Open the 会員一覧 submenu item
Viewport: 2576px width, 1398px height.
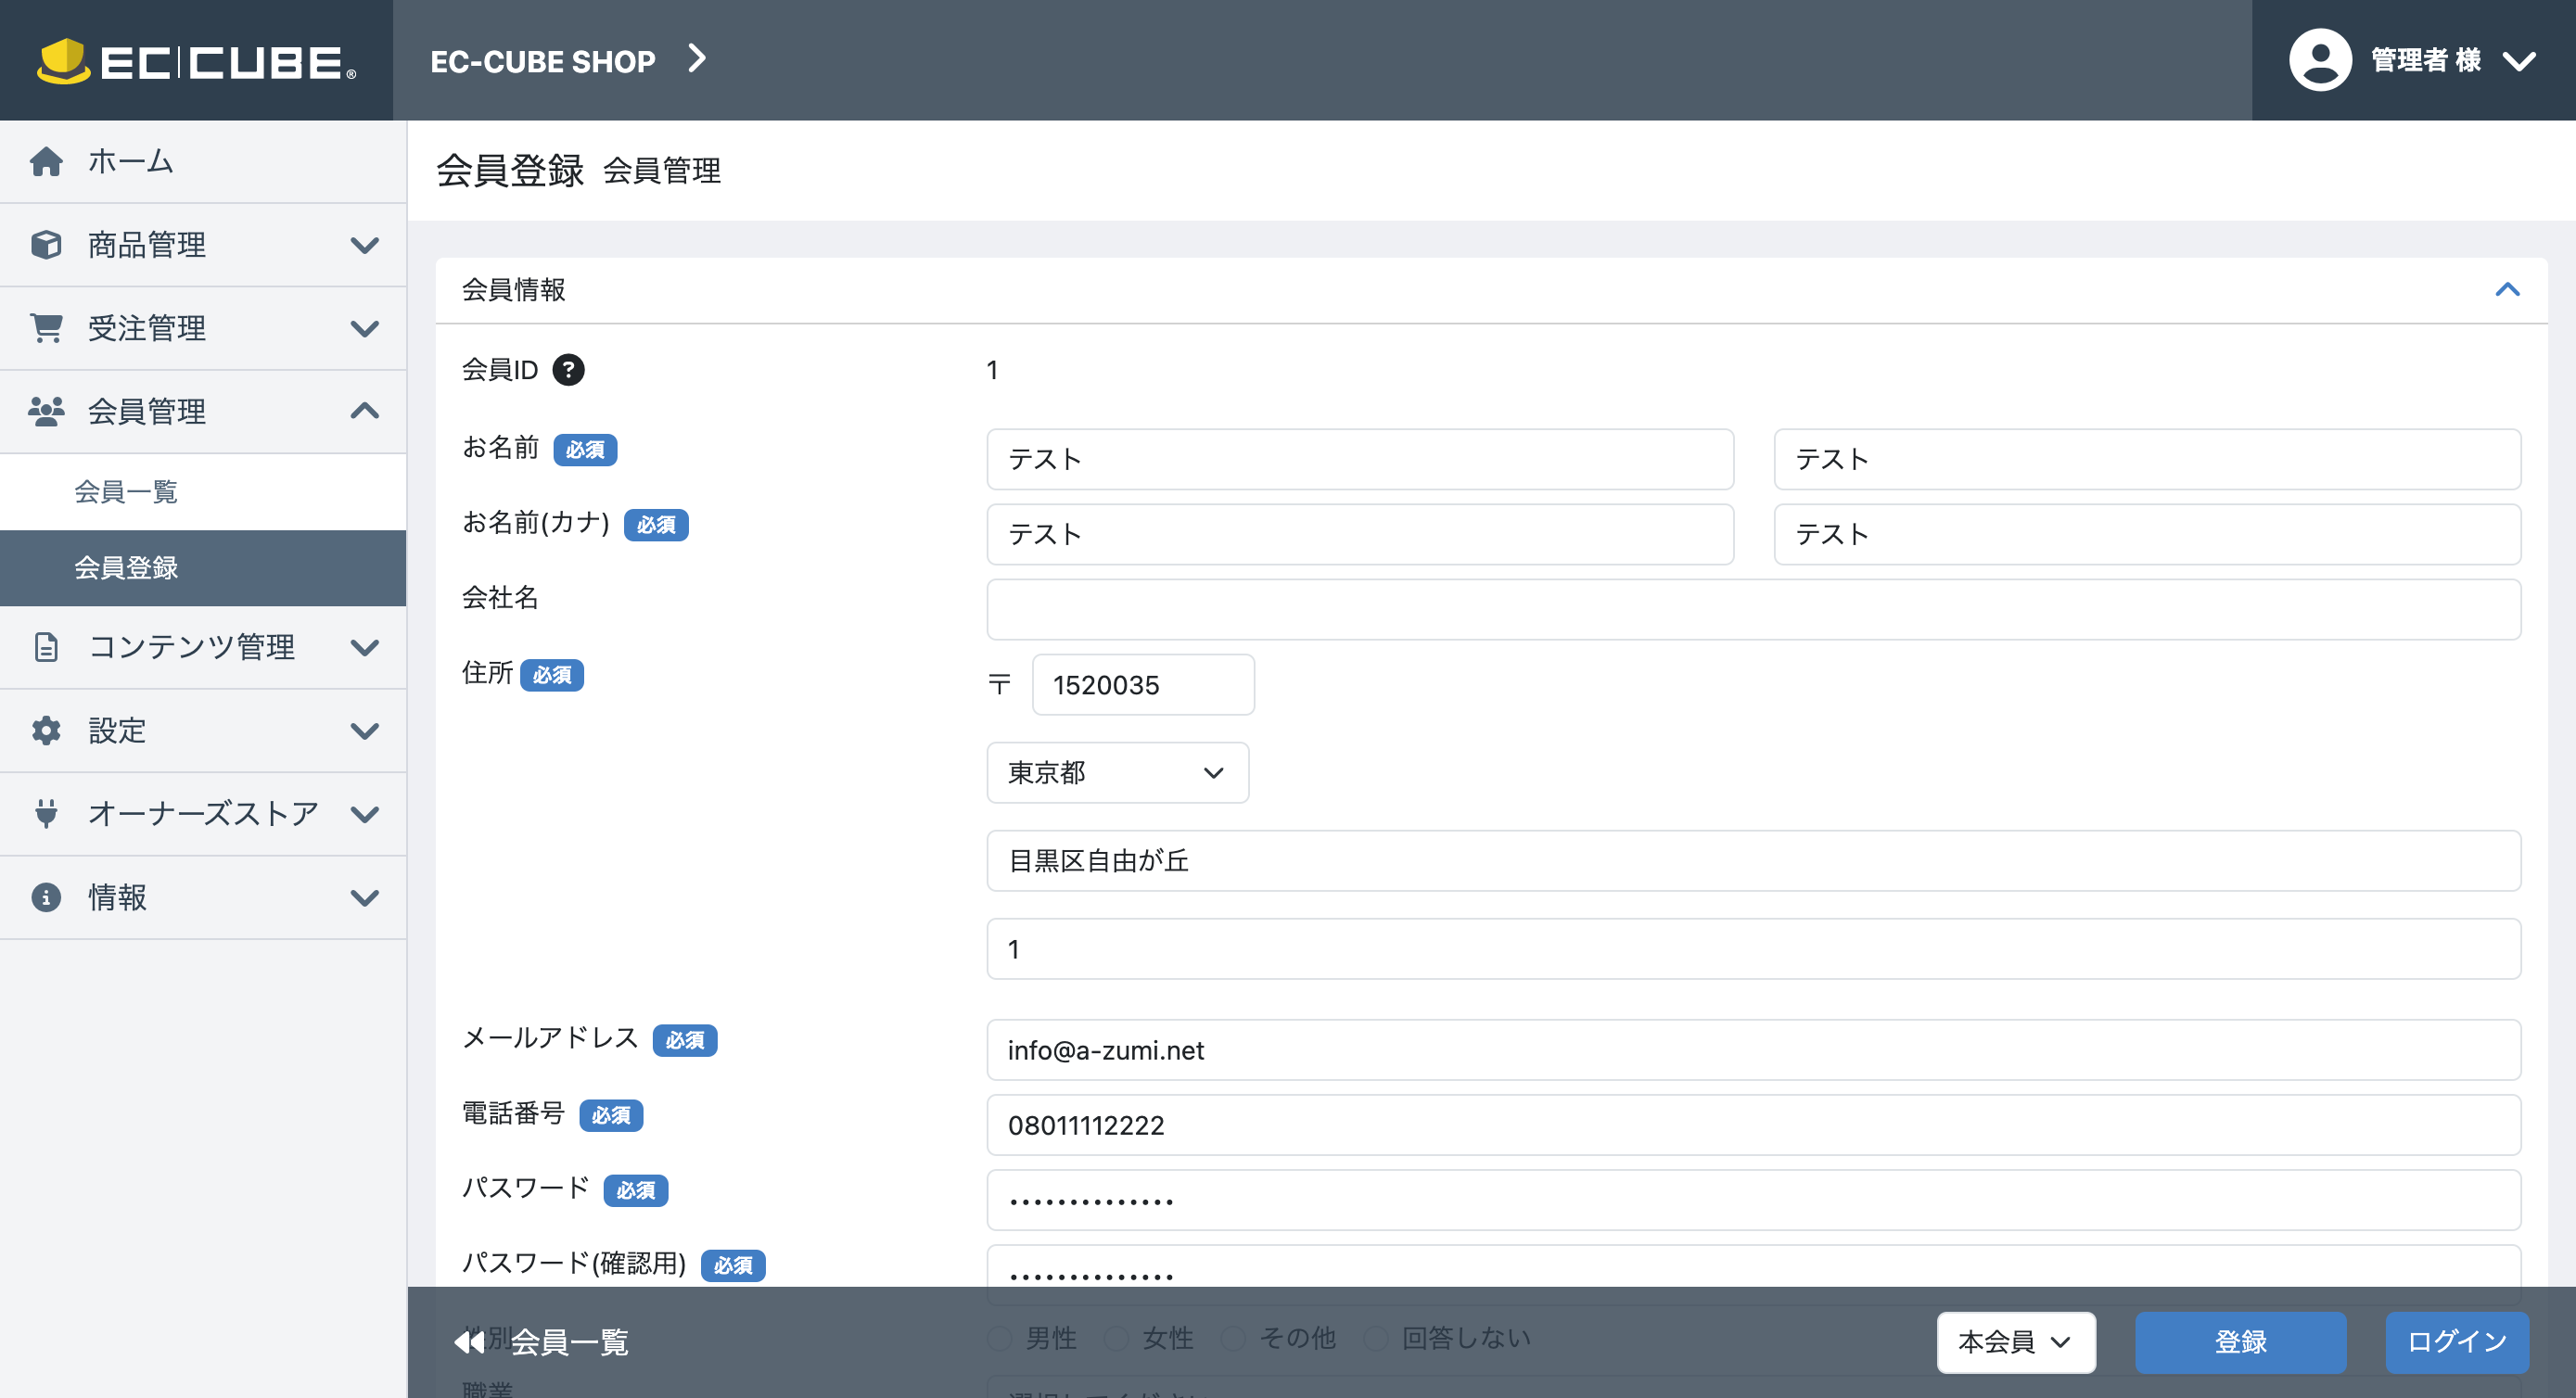tap(203, 492)
